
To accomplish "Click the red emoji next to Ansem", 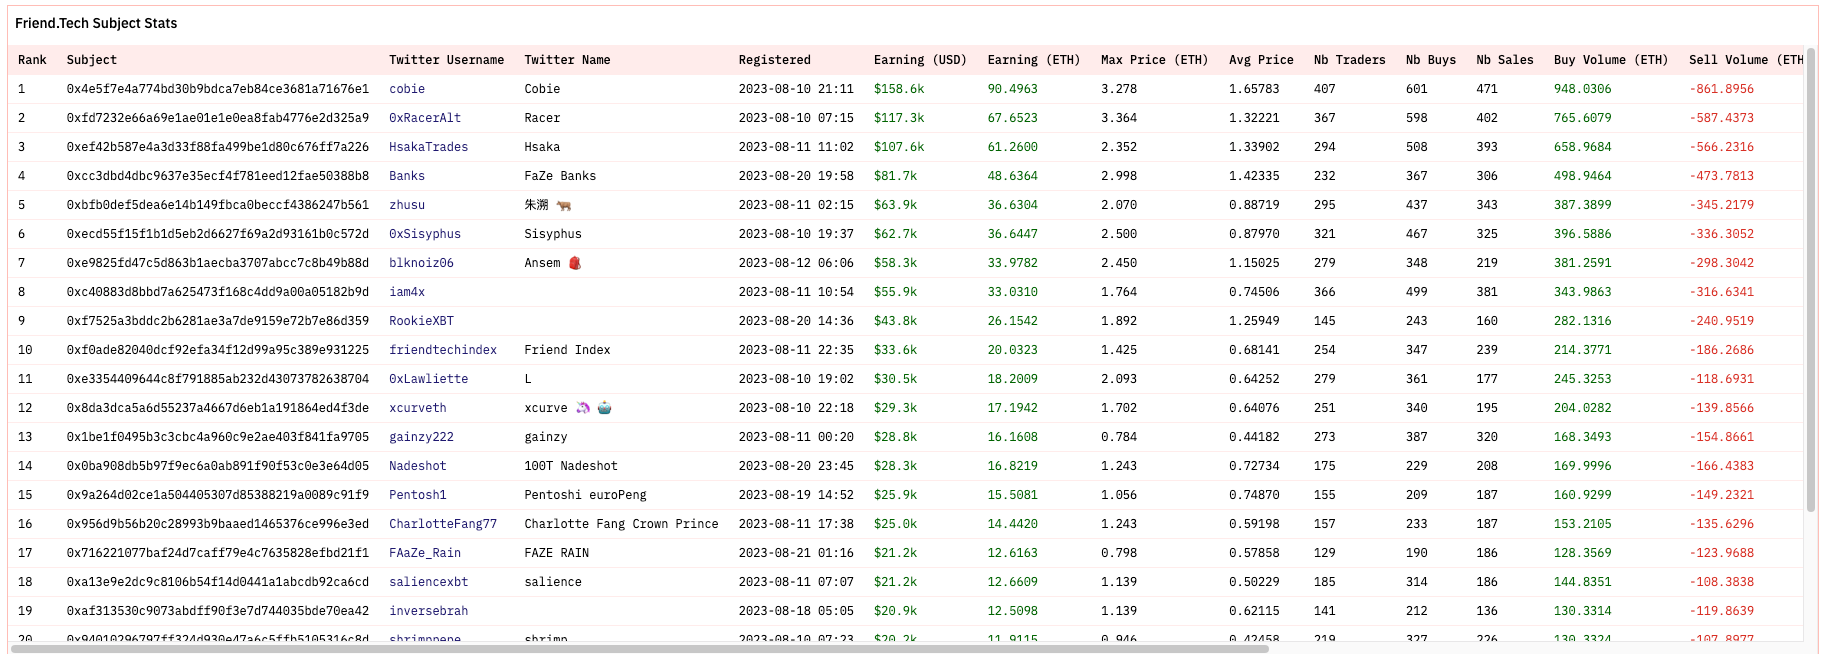I will pos(575,263).
